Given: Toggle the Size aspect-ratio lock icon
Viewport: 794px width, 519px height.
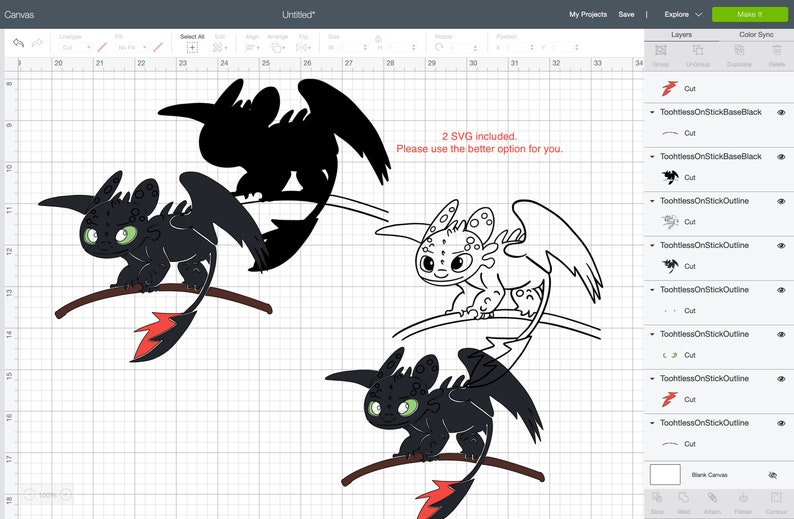Looking at the screenshot, I should click(378, 38).
